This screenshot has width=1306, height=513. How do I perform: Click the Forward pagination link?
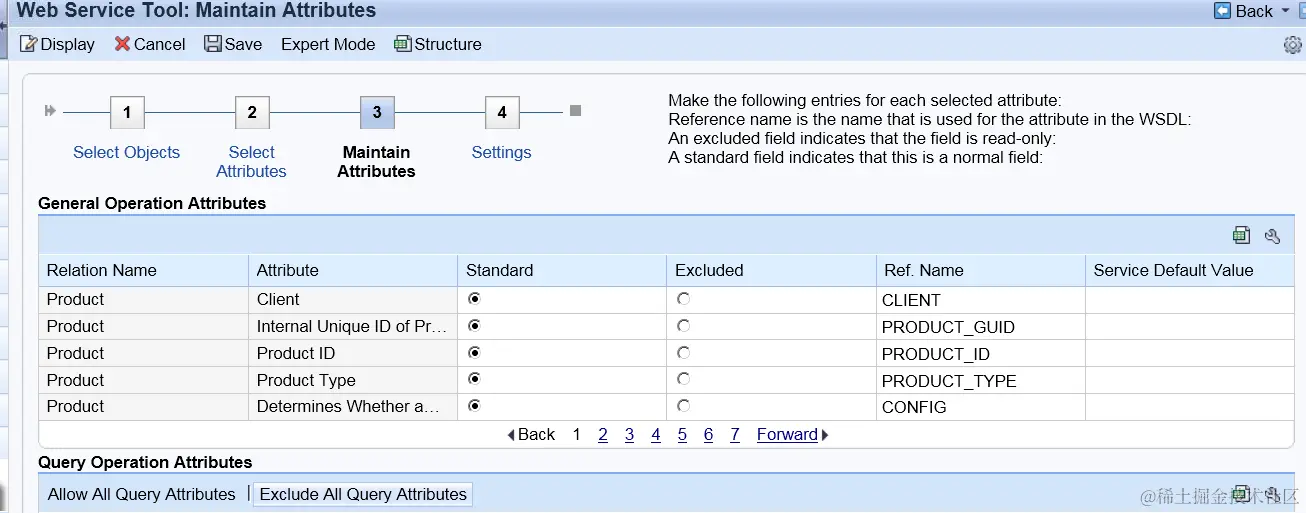tap(788, 434)
